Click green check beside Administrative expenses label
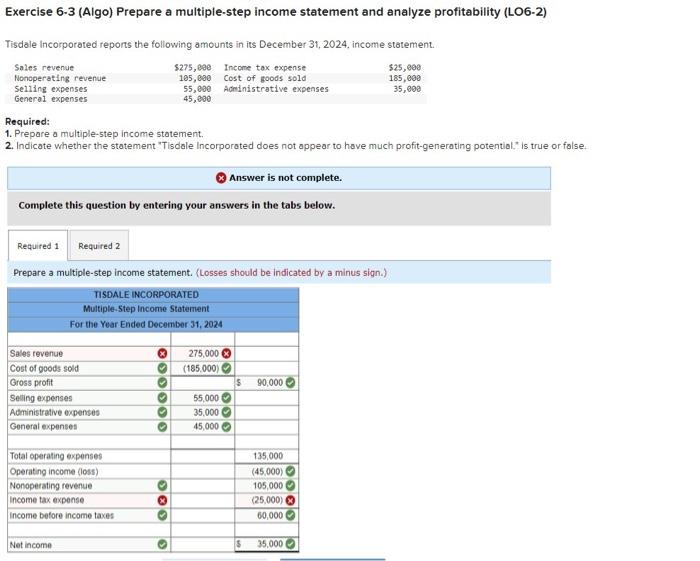 (x=162, y=412)
